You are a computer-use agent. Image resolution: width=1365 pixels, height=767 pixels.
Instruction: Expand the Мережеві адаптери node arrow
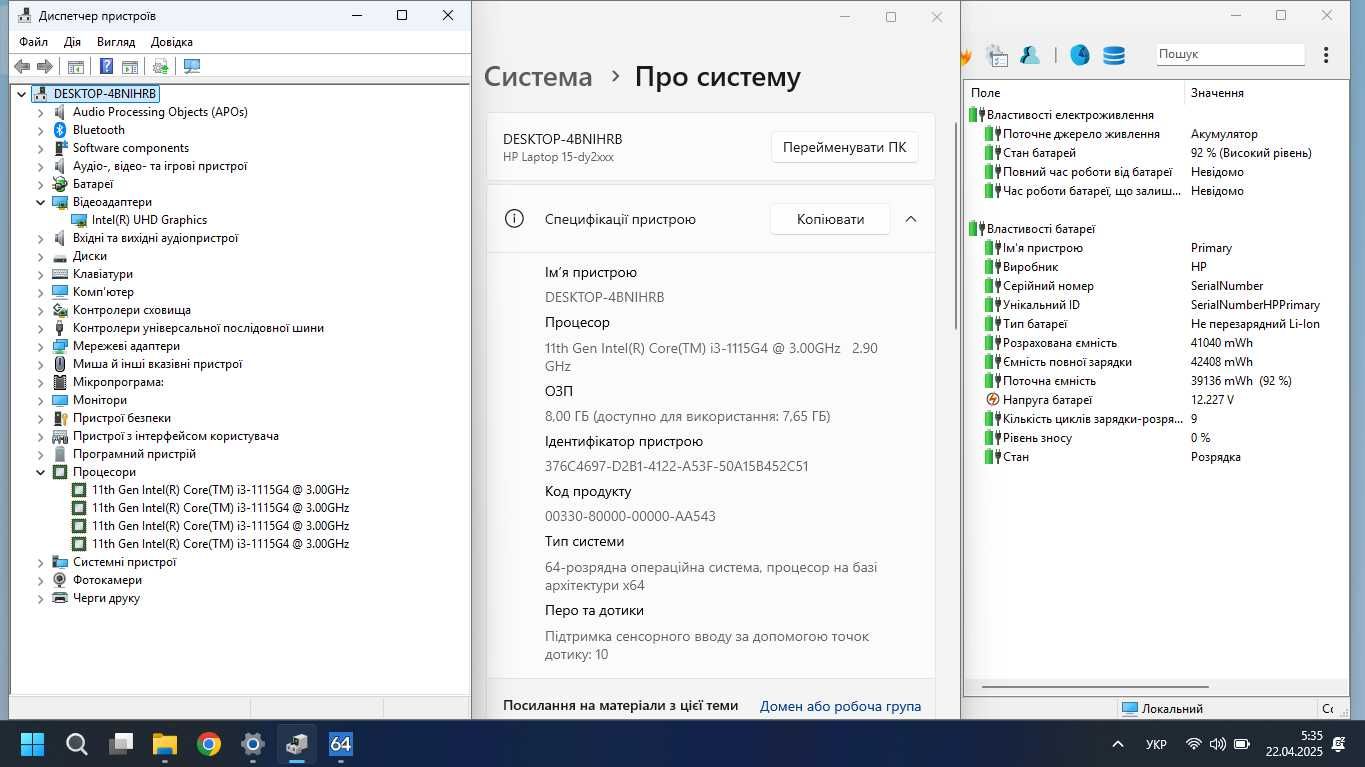coord(41,346)
